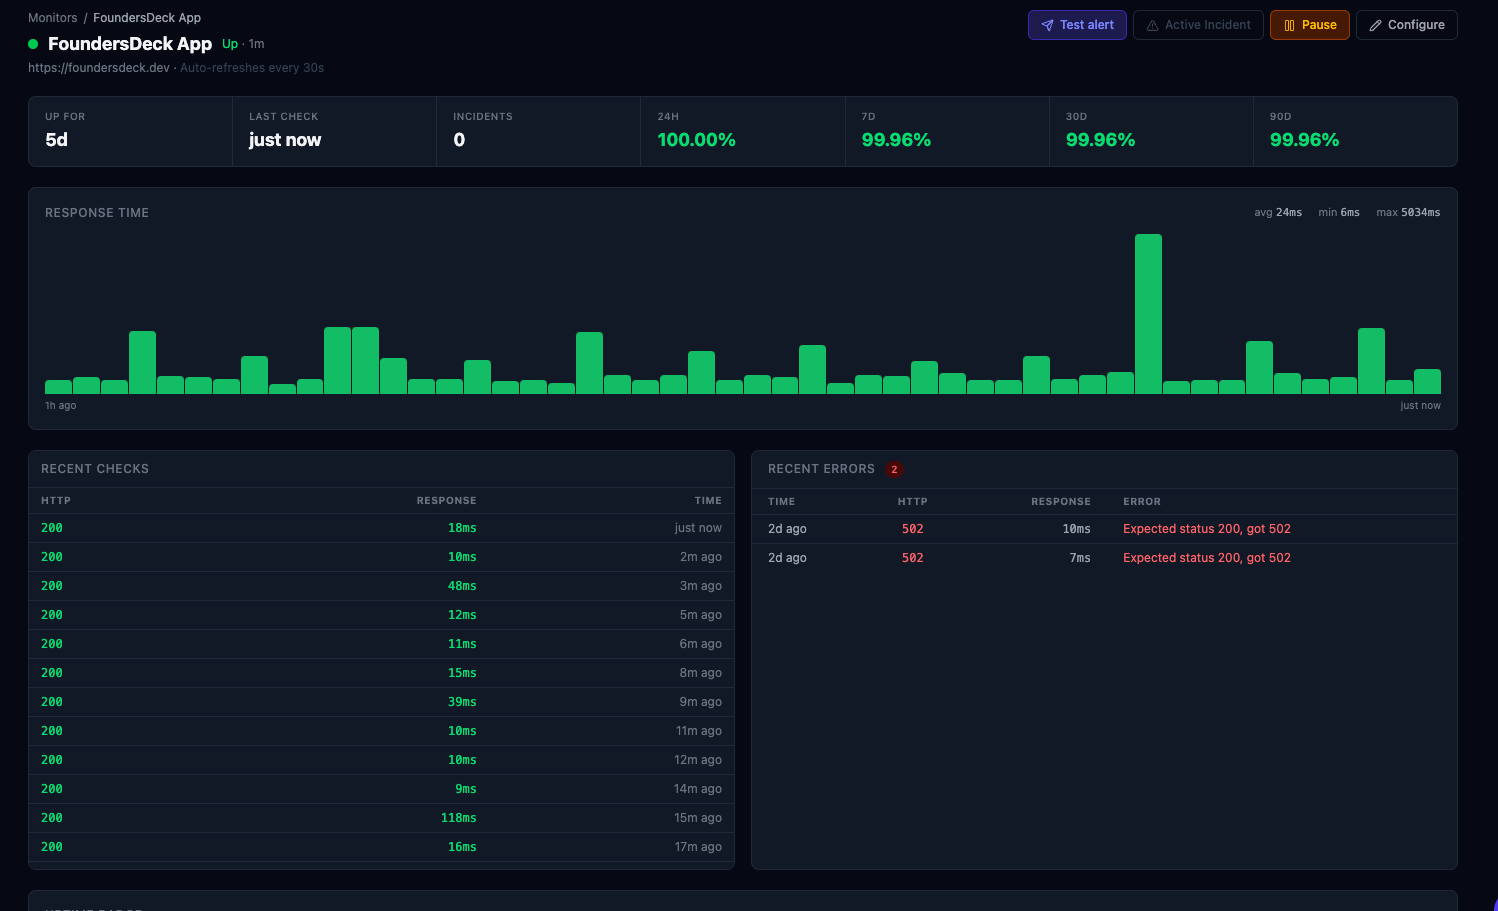Image resolution: width=1498 pixels, height=911 pixels.
Task: Click the tallest response time bar
Action: coord(1148,314)
